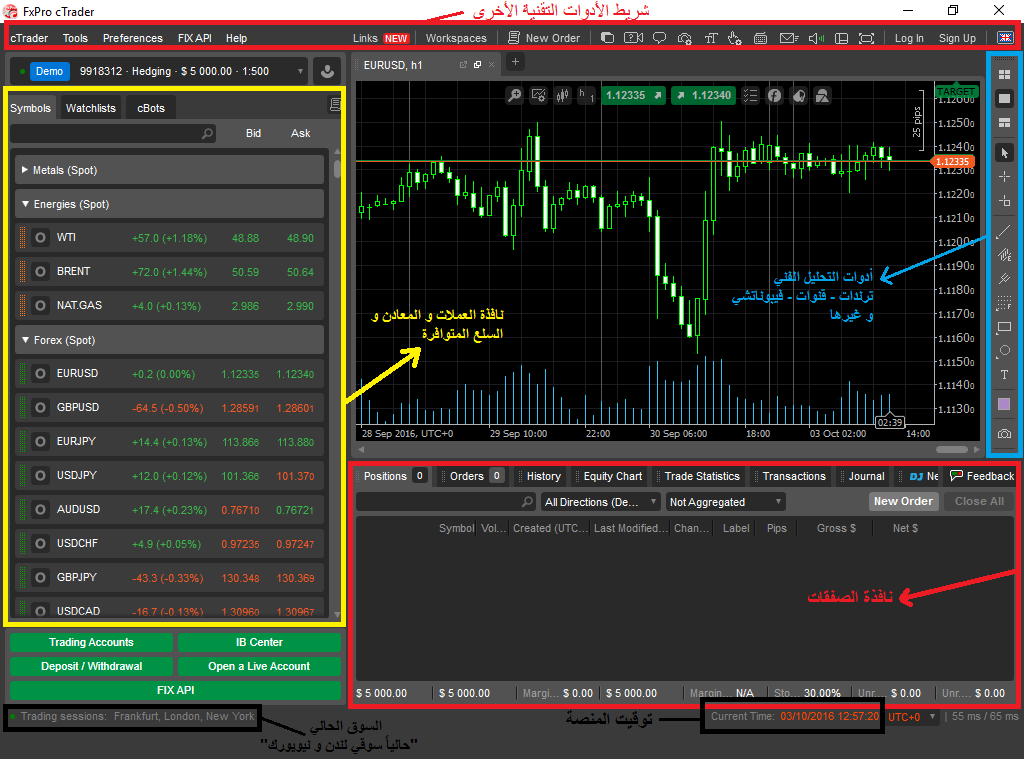
Task: Click New Order button in Positions panel
Action: click(903, 501)
